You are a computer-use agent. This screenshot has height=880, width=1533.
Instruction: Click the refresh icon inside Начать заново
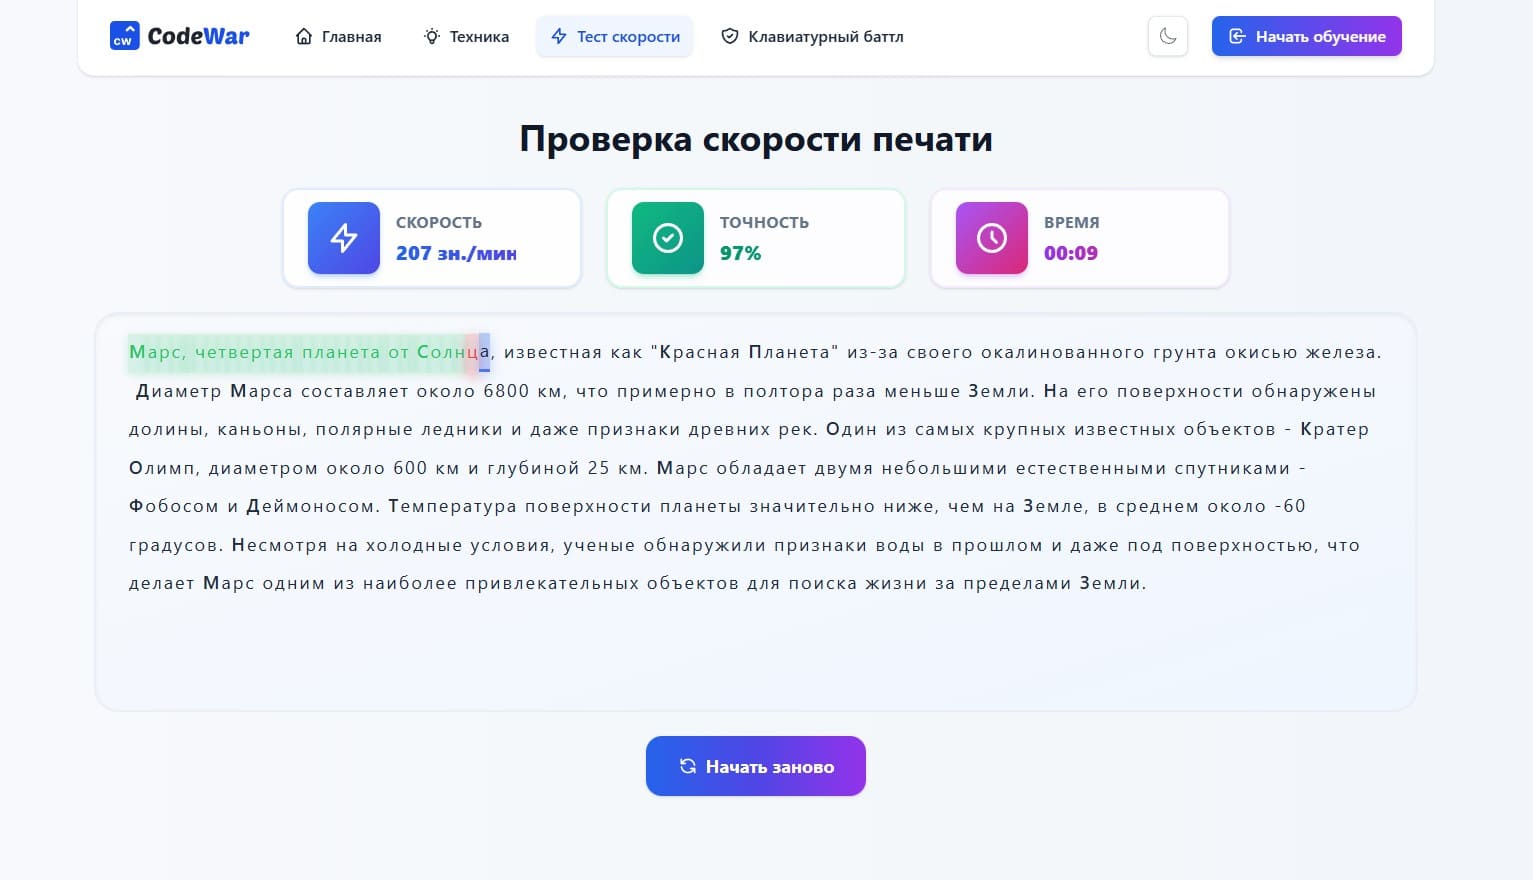click(x=687, y=766)
